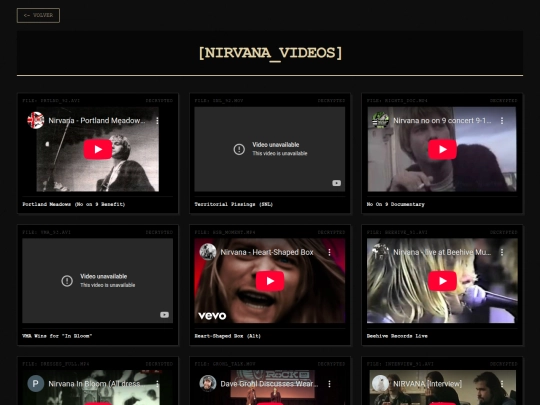
Task: Click caption 'Beehive Records Live'
Action: [397, 336]
